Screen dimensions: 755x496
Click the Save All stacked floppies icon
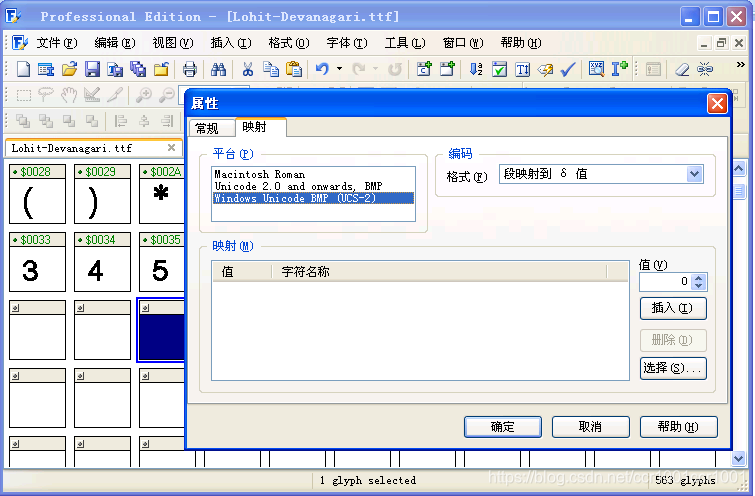[x=138, y=69]
